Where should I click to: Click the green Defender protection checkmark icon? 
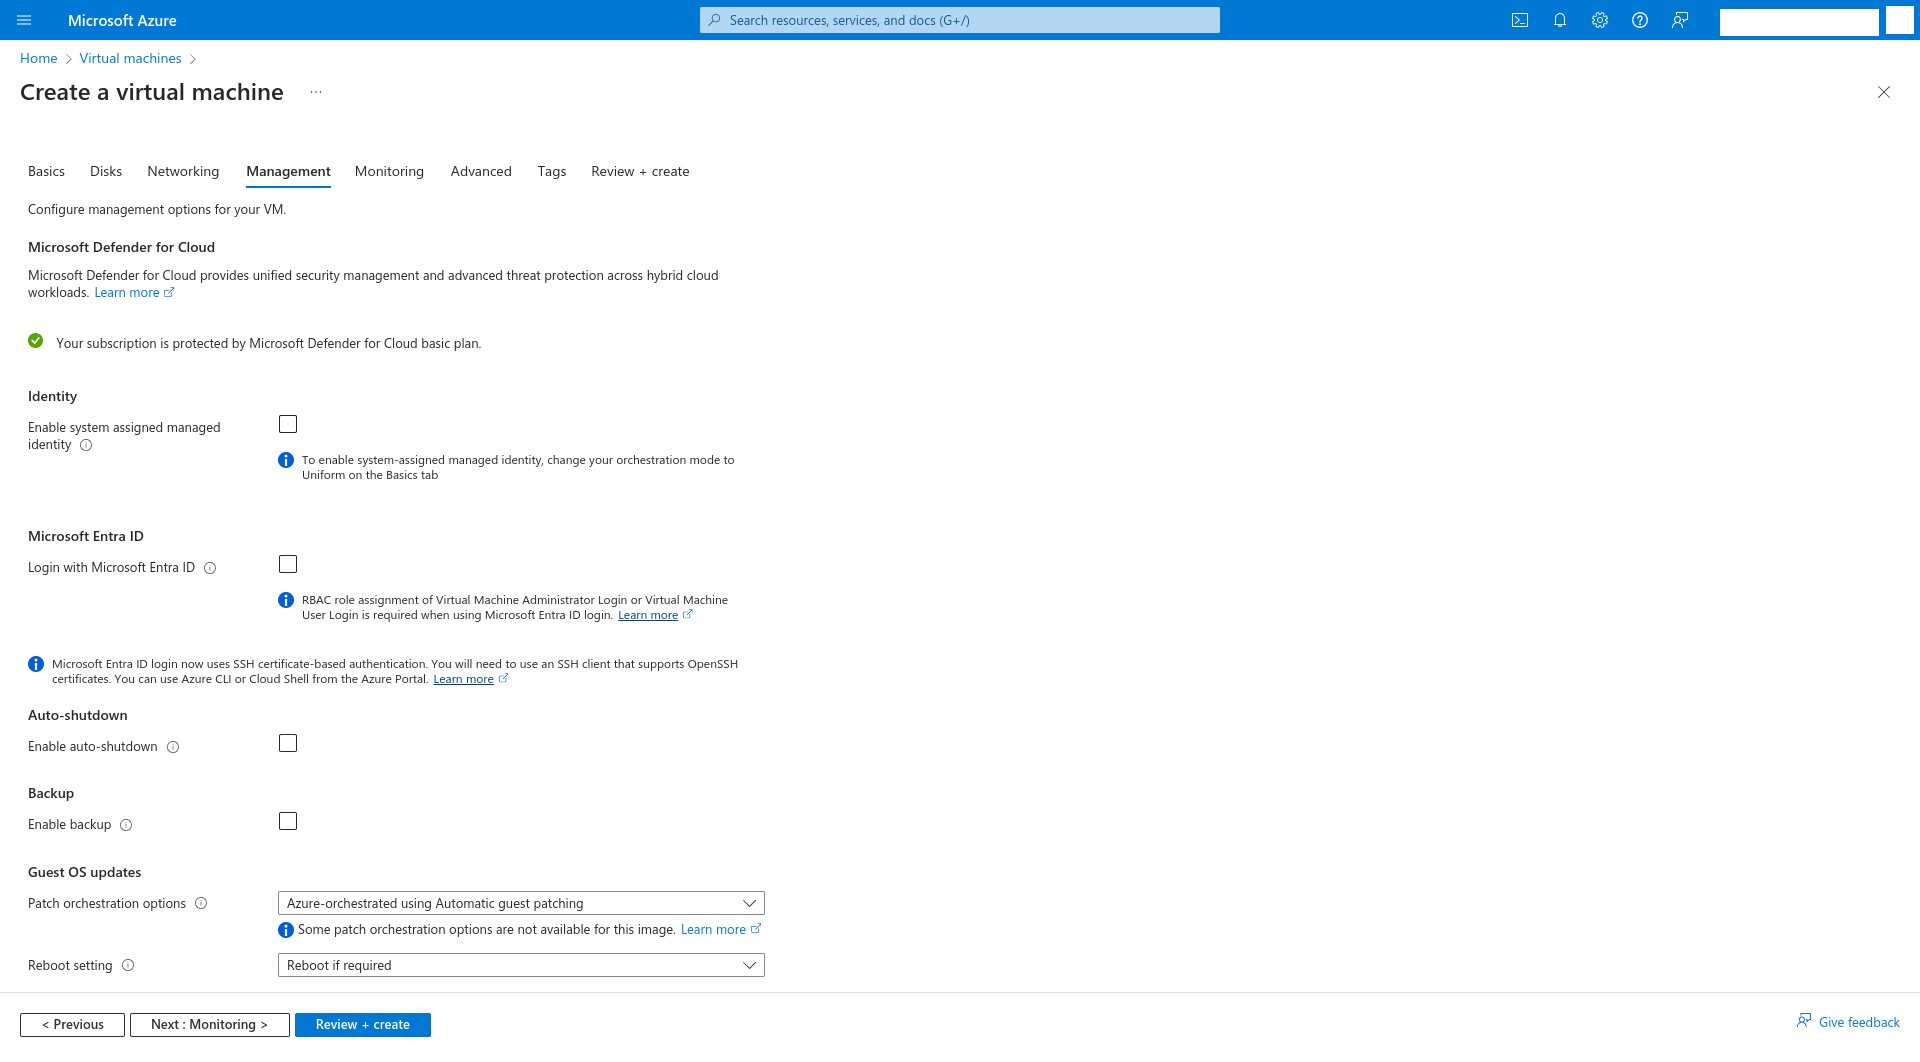point(36,341)
